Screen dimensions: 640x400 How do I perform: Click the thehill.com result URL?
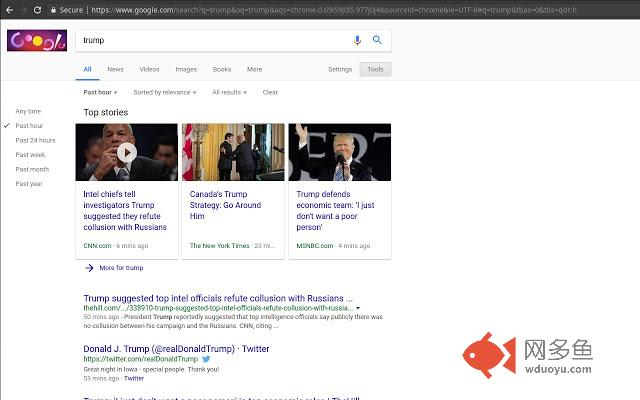(x=218, y=308)
